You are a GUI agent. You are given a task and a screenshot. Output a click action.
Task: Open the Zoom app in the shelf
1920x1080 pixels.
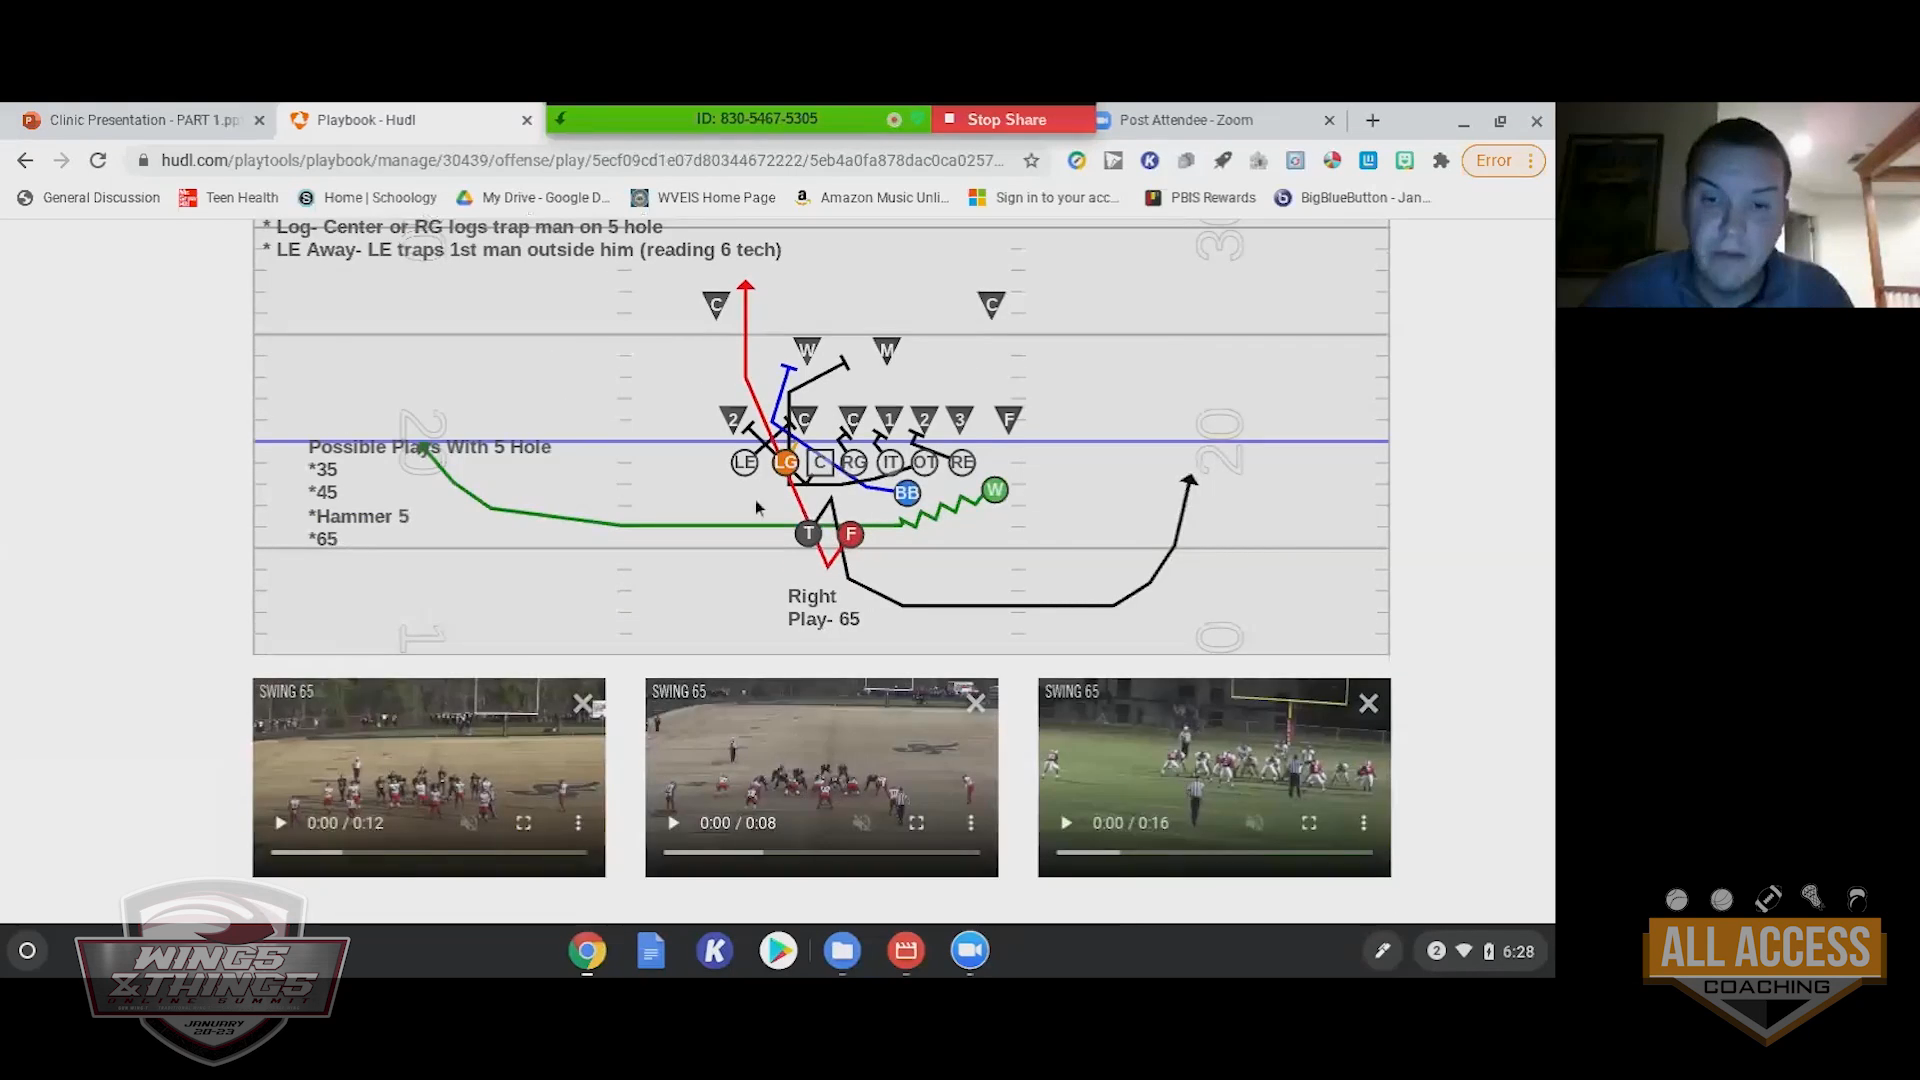coord(969,951)
